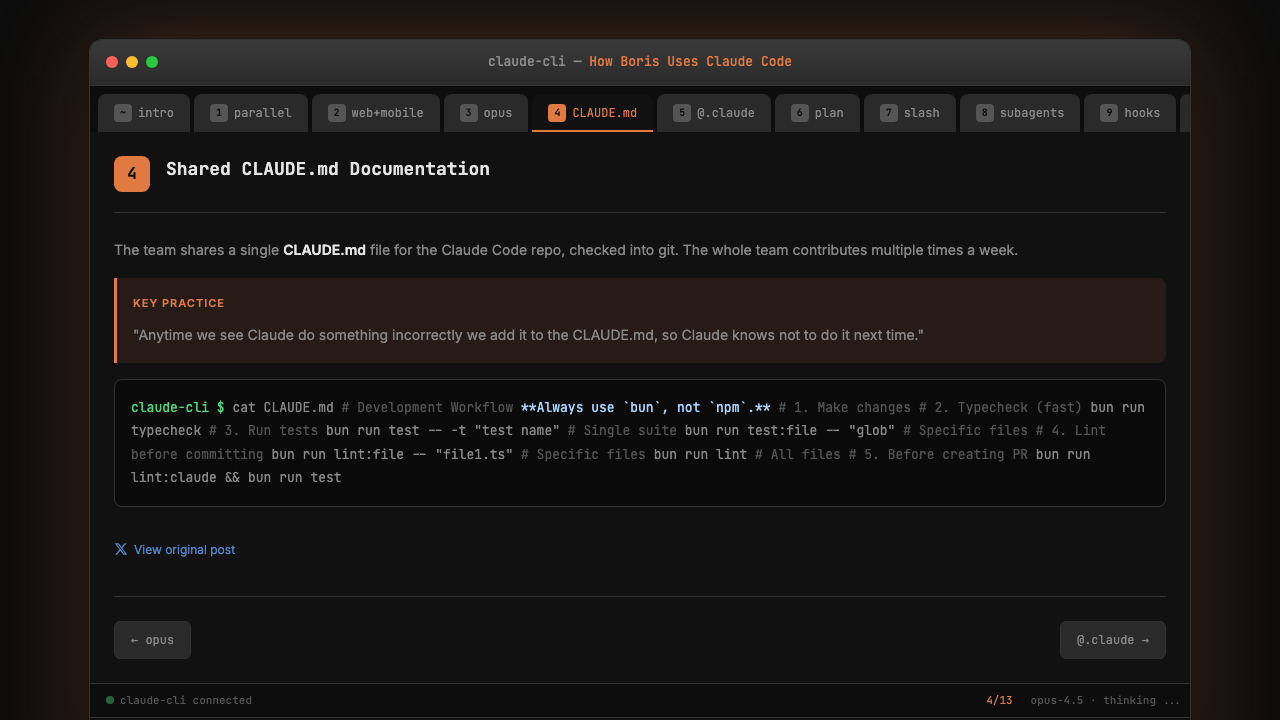Click the opus-4.5 thinking status text

[x=1105, y=700]
